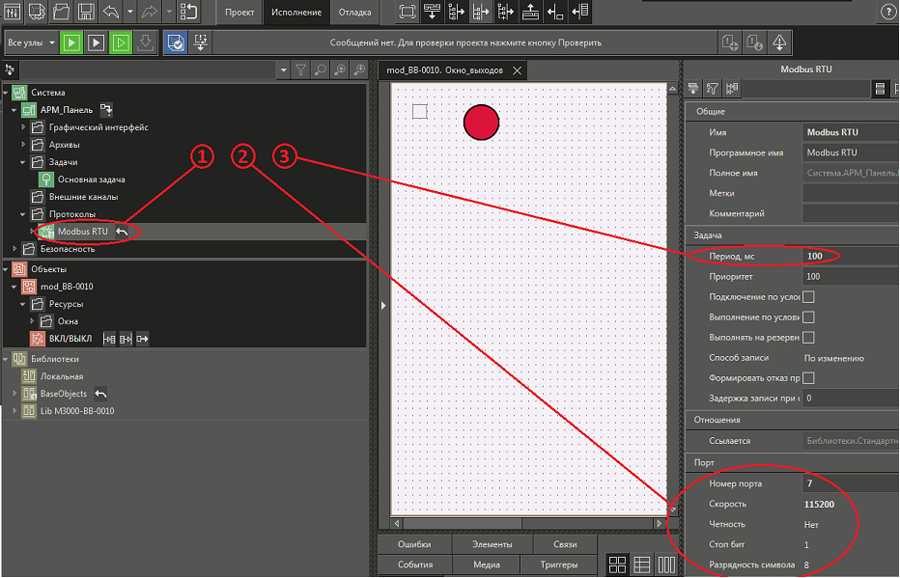
Task: Click the green Run project button
Action: (x=72, y=43)
